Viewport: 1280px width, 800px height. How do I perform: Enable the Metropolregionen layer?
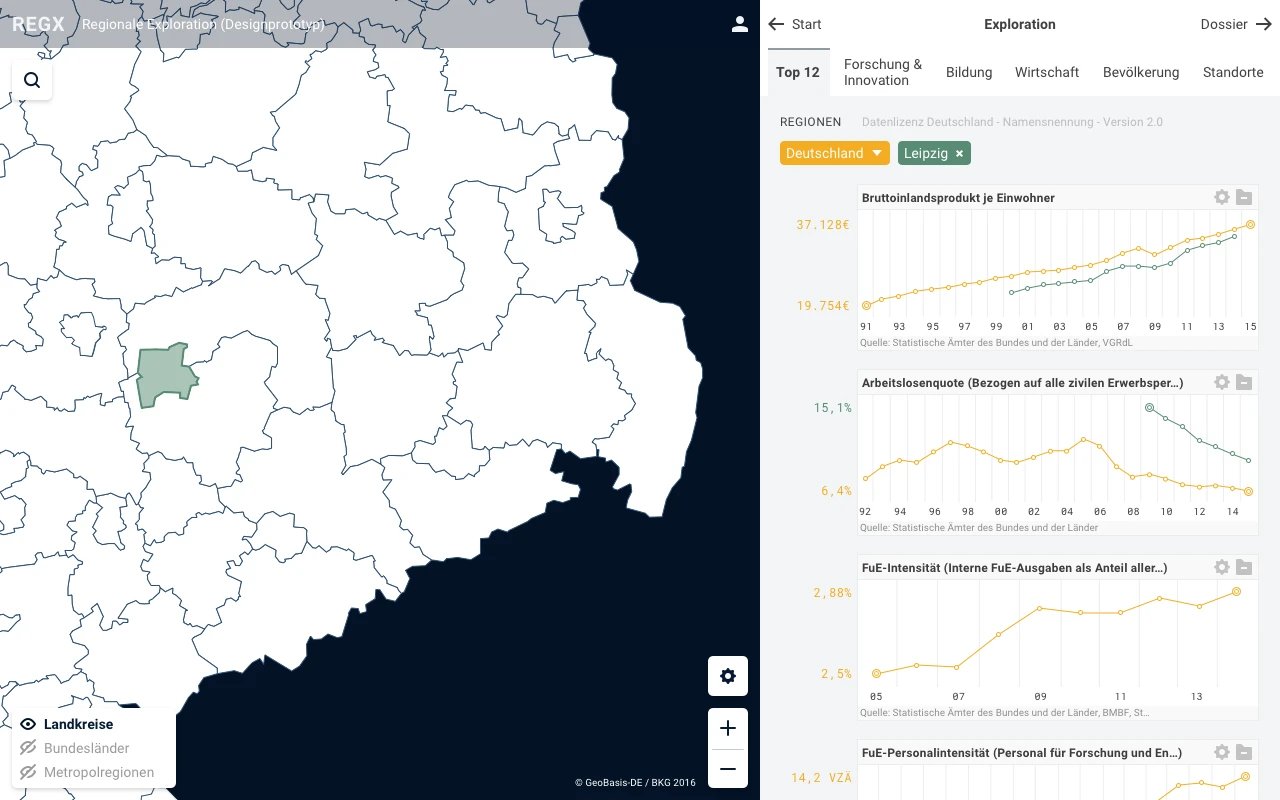(x=28, y=772)
